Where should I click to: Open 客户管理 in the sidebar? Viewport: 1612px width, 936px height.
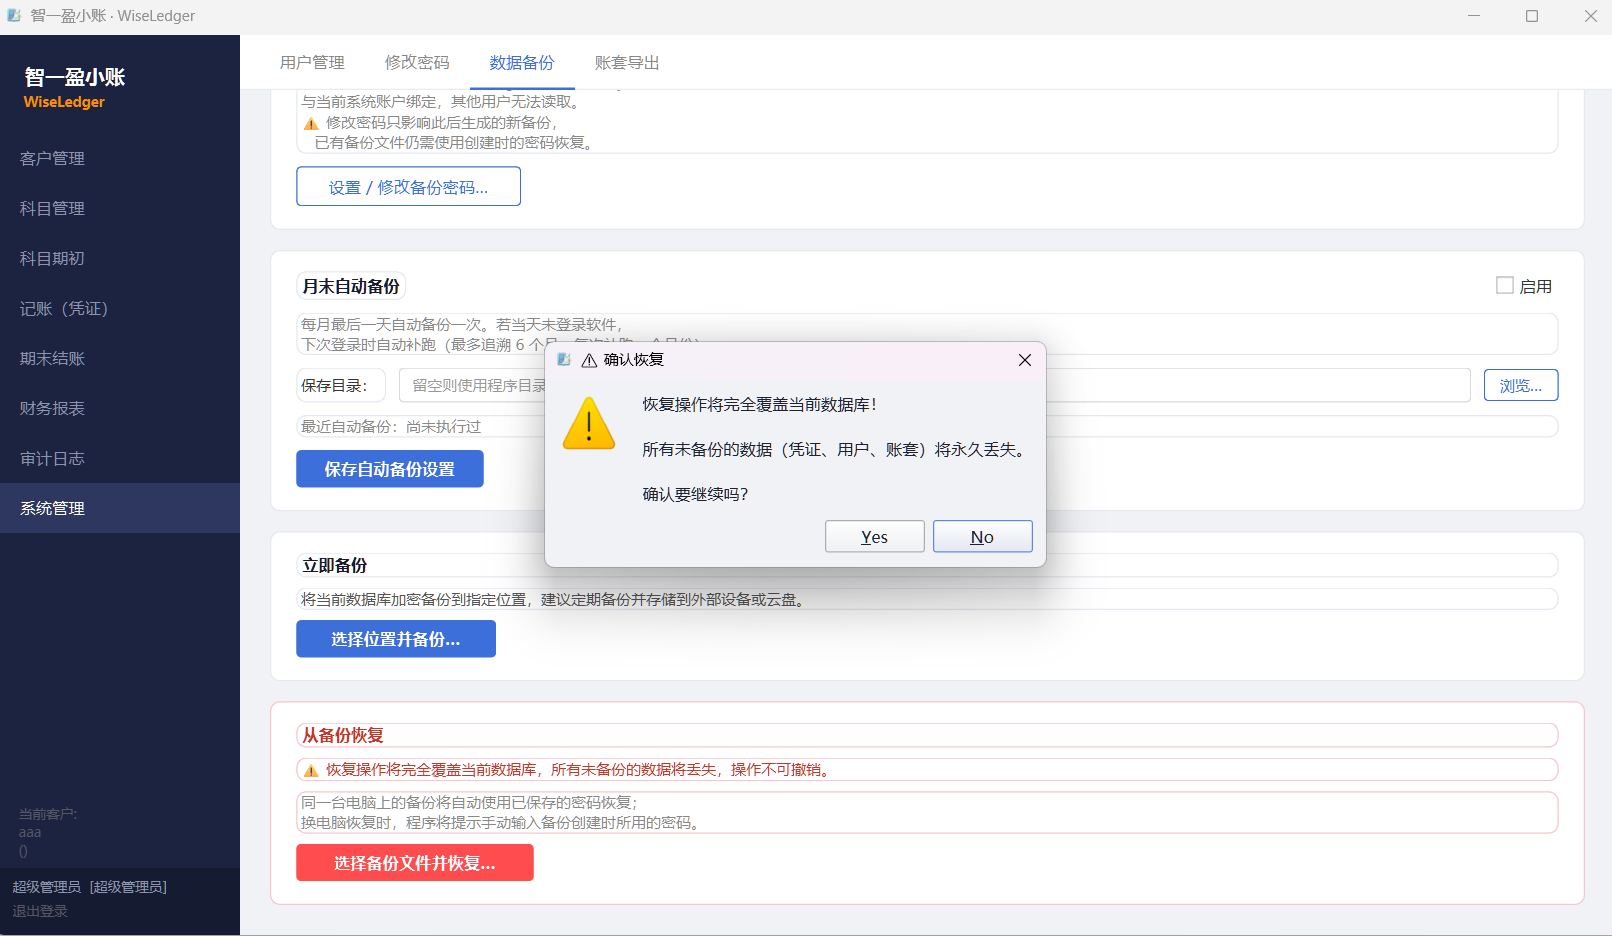pyautogui.click(x=120, y=158)
